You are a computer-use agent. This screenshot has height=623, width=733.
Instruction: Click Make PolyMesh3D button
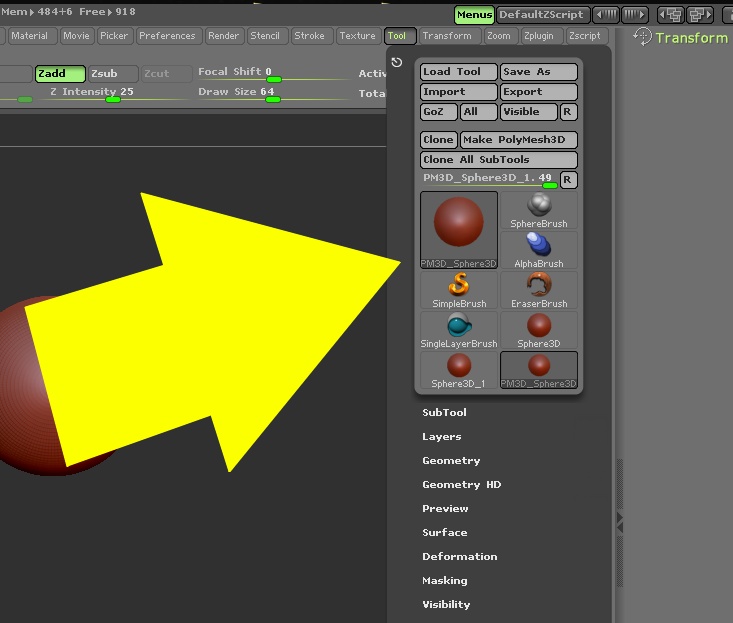coord(519,140)
